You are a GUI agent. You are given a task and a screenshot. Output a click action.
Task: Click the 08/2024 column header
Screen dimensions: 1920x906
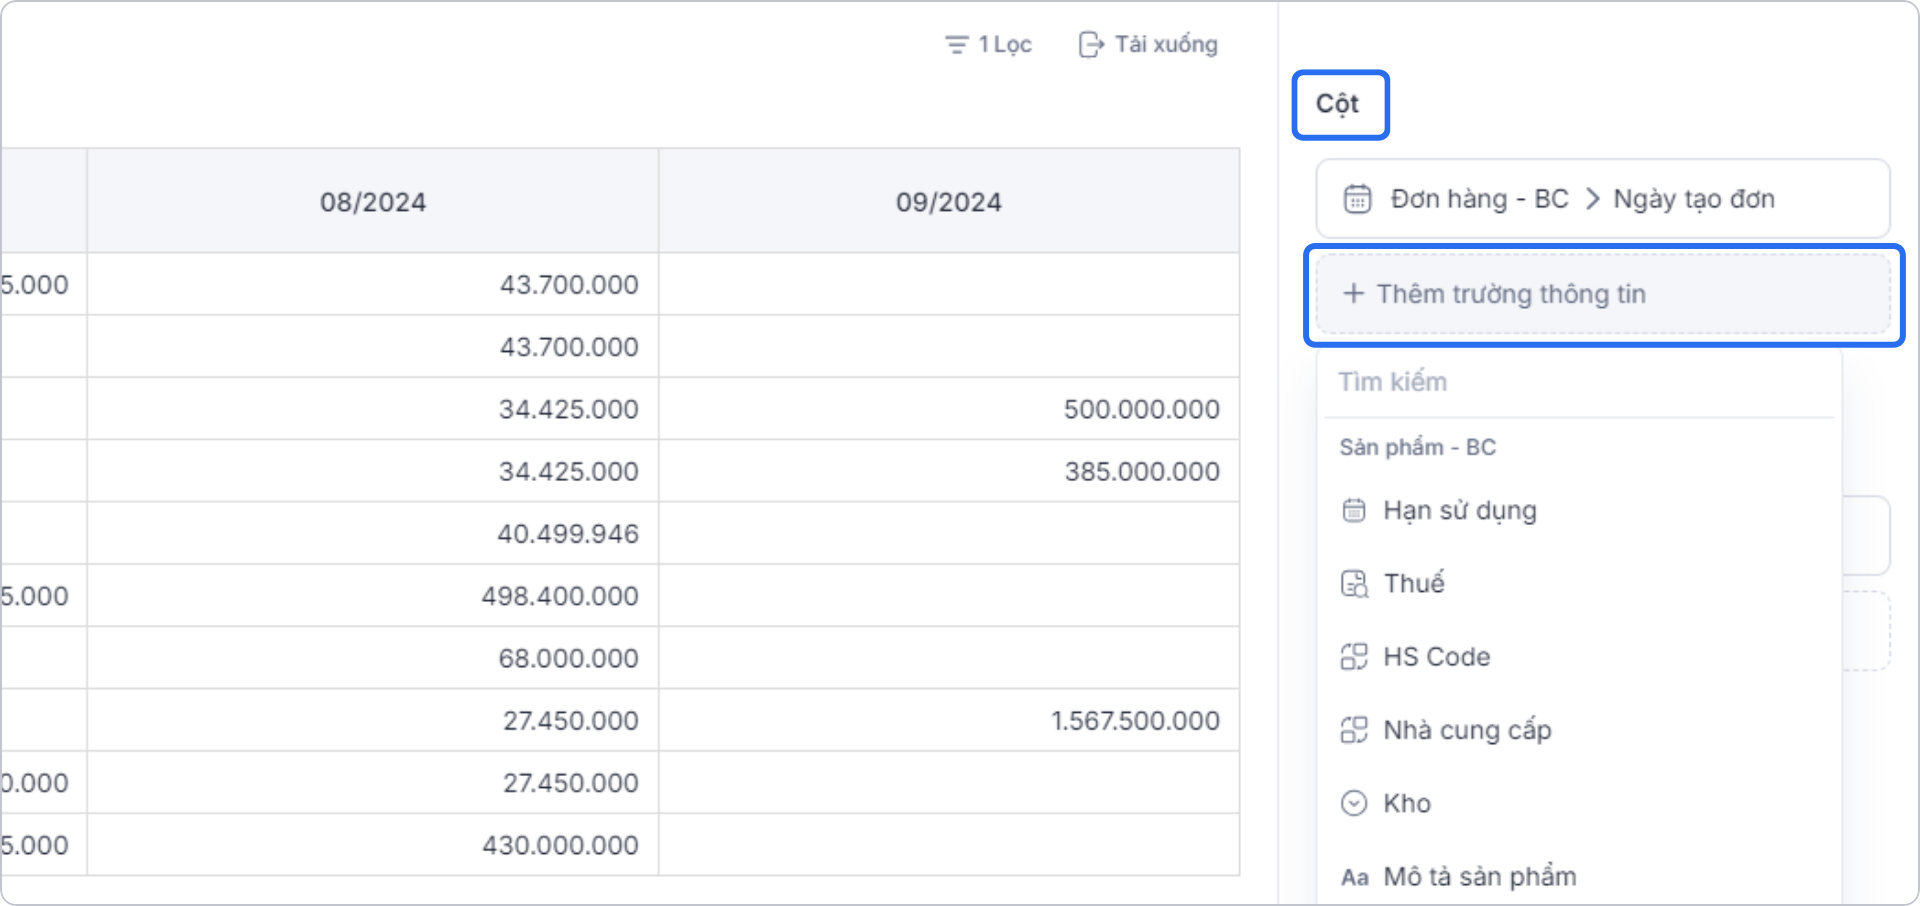(373, 202)
